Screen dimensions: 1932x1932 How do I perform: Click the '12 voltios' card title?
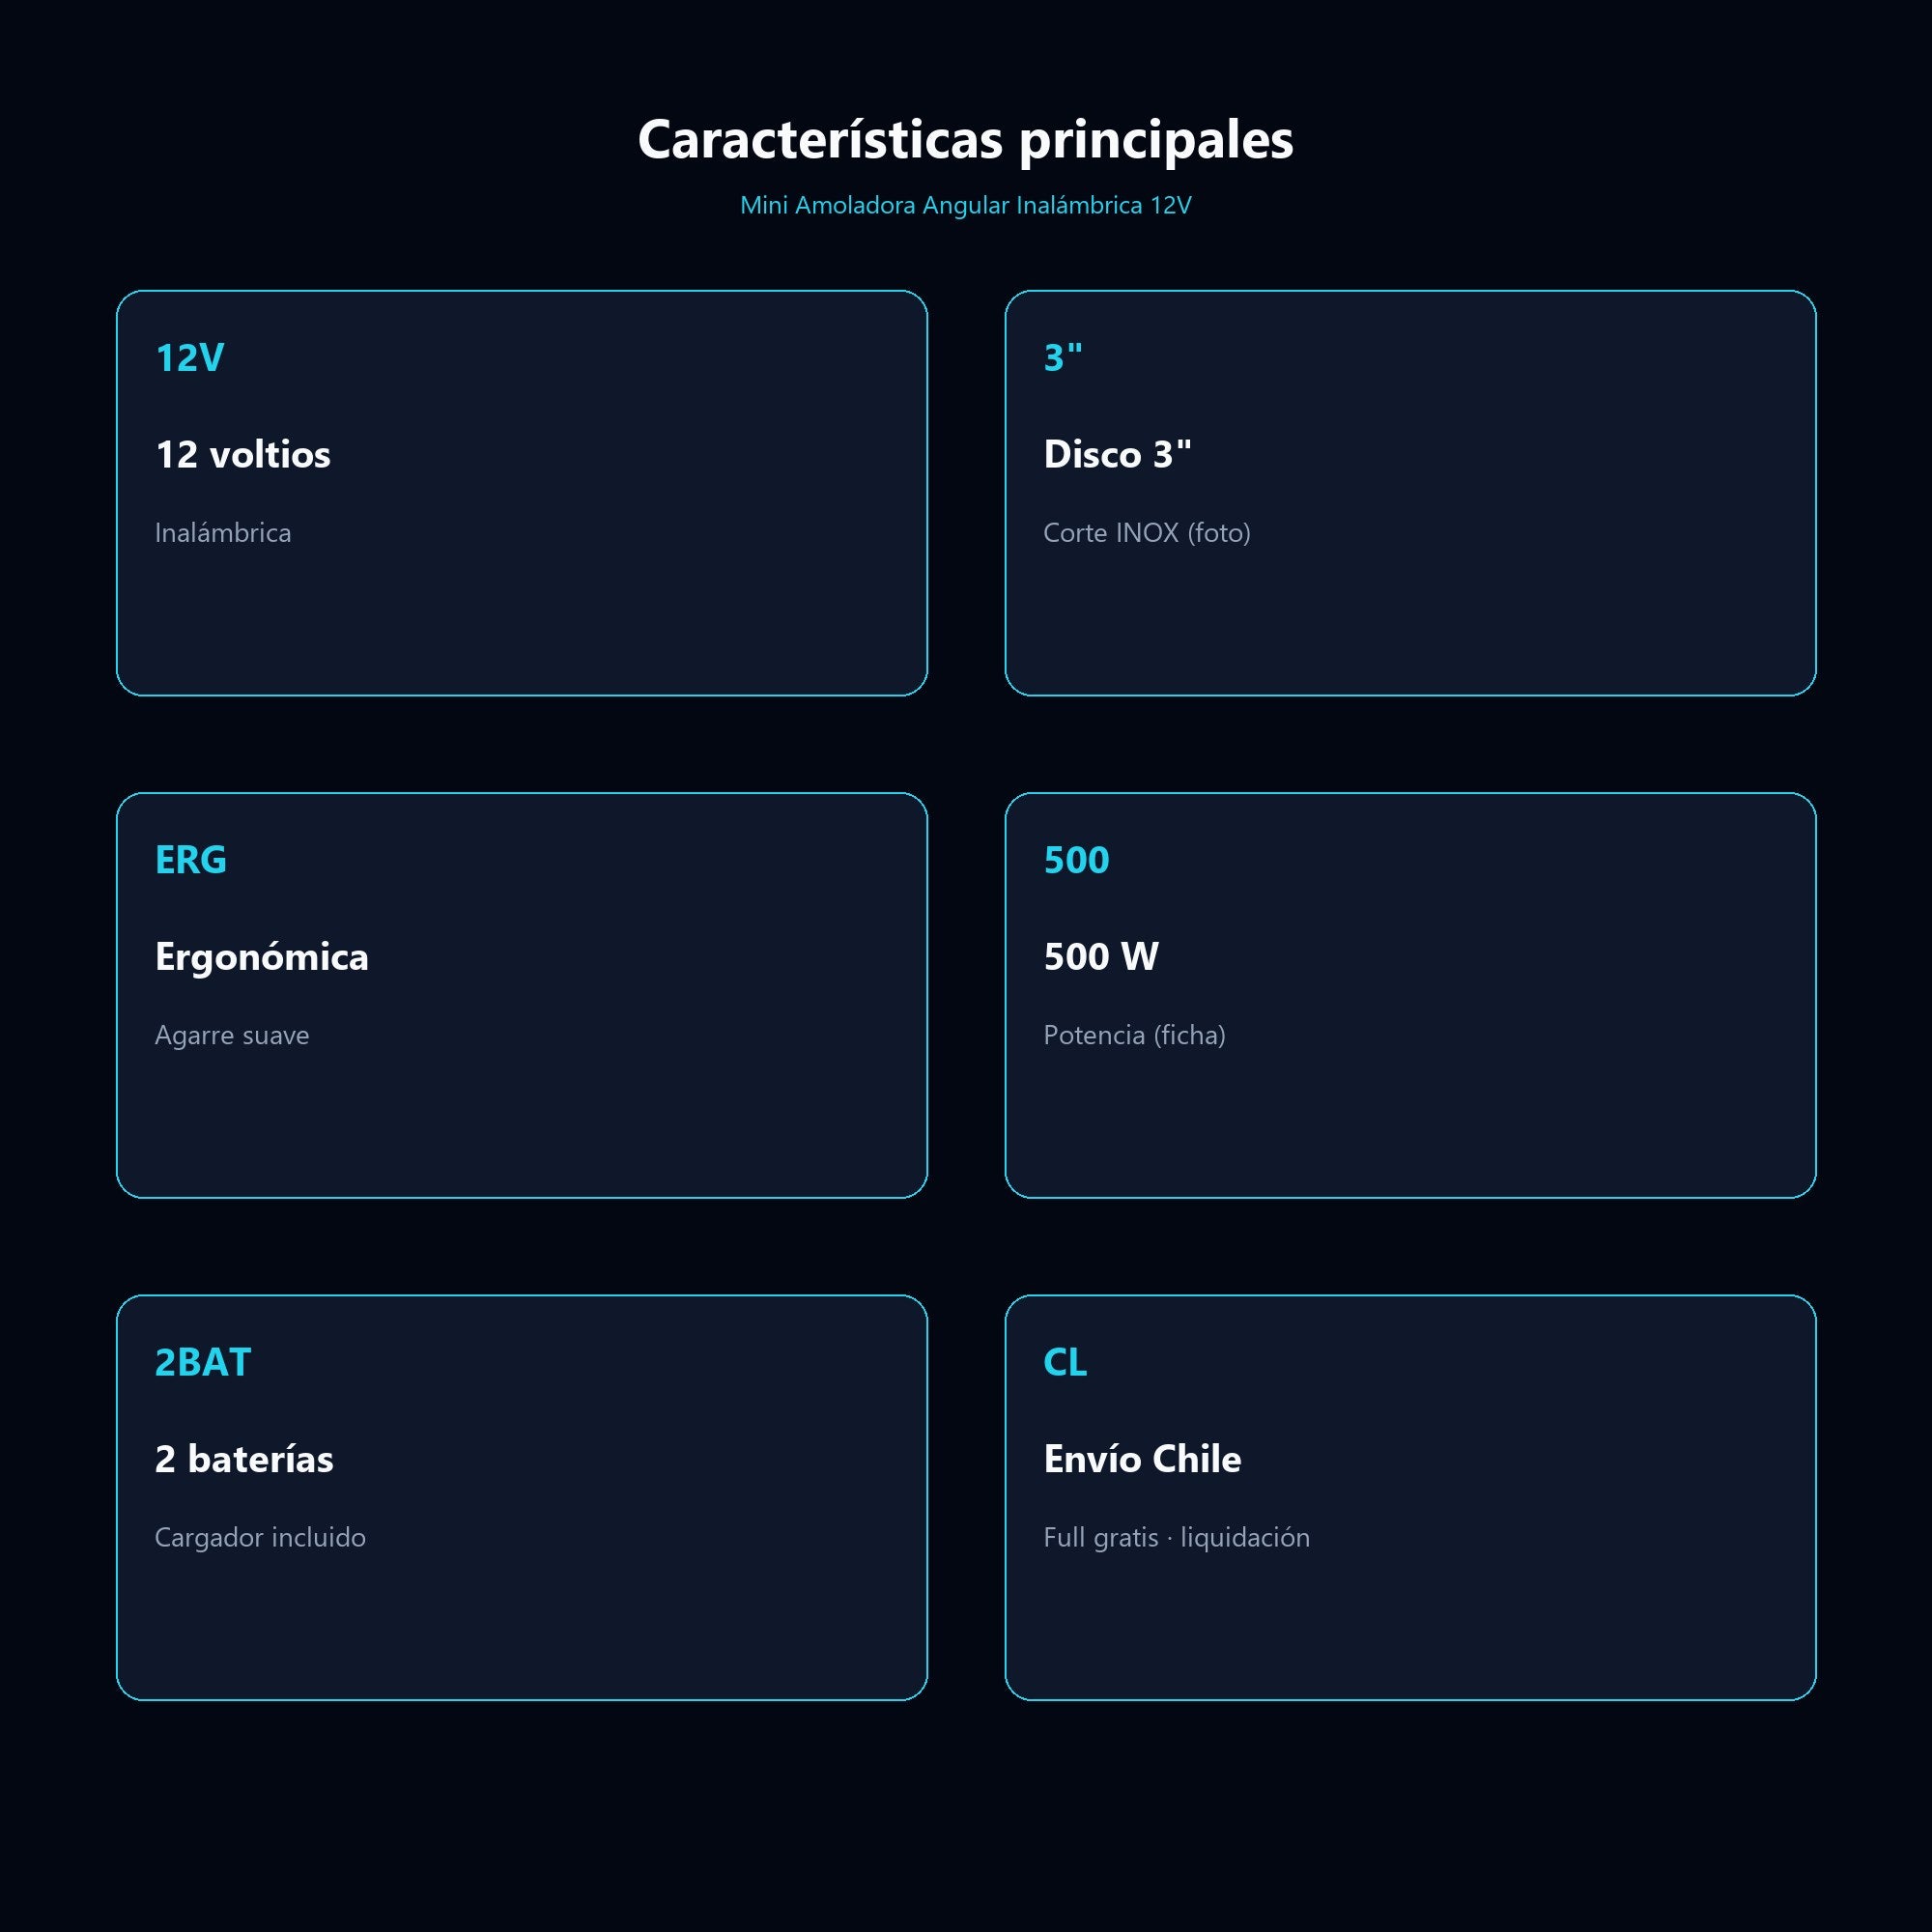point(243,455)
